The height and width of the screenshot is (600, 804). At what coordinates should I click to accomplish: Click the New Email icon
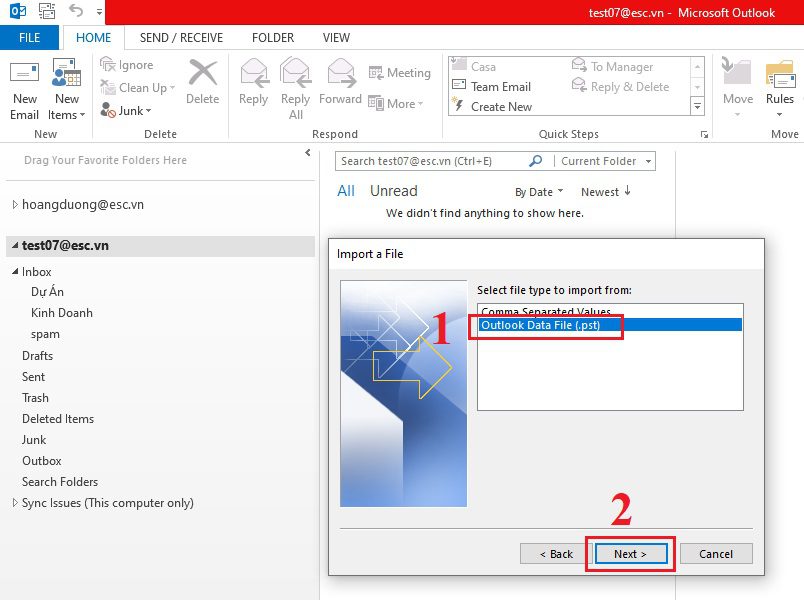tap(24, 72)
